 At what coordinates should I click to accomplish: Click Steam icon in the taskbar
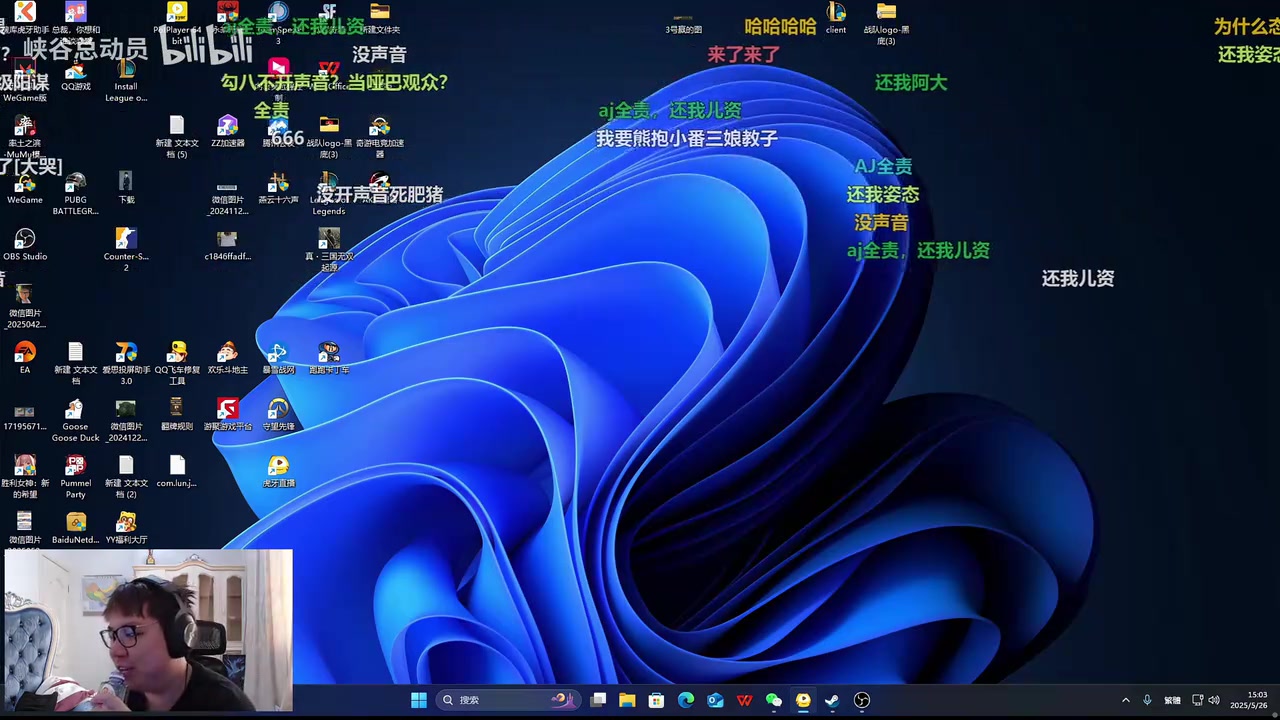tap(832, 700)
